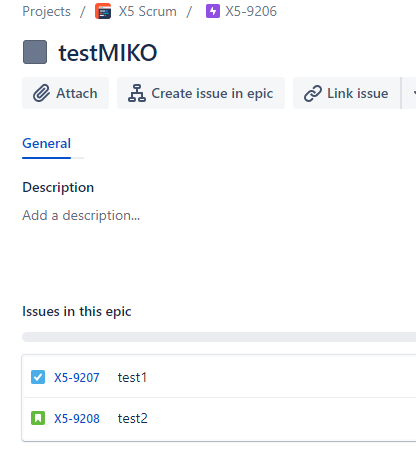Open the dropdown arrow next to Link issue
This screenshot has height=461, width=416.
(x=409, y=93)
